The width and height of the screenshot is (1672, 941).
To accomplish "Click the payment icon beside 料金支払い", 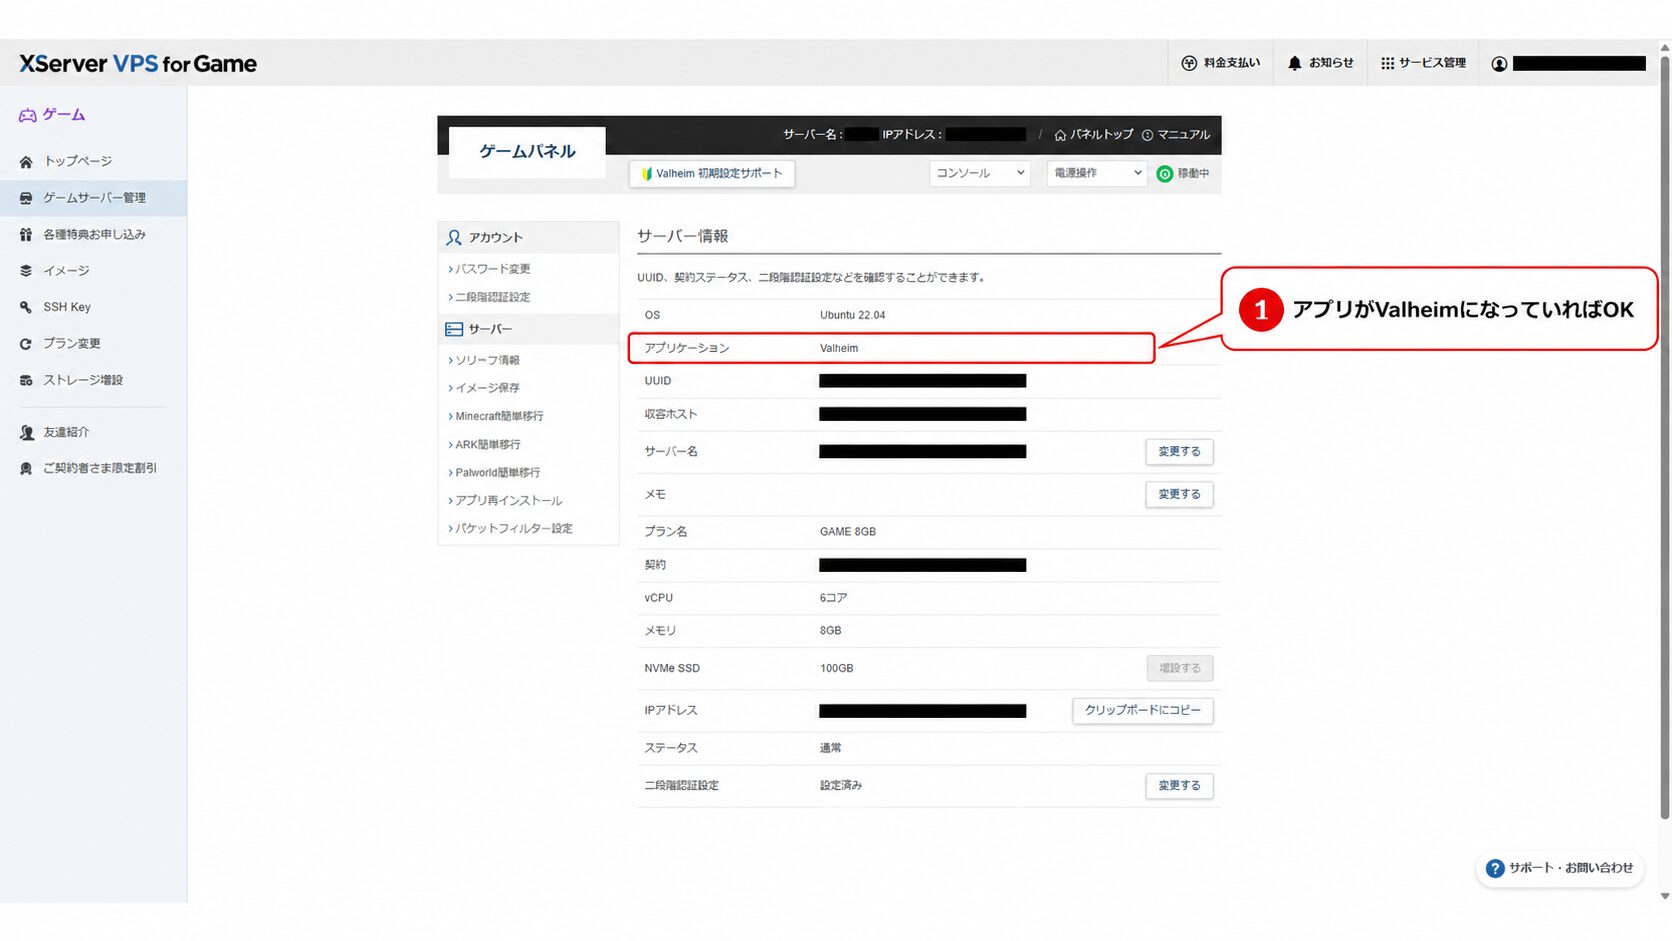I will pos(1189,63).
